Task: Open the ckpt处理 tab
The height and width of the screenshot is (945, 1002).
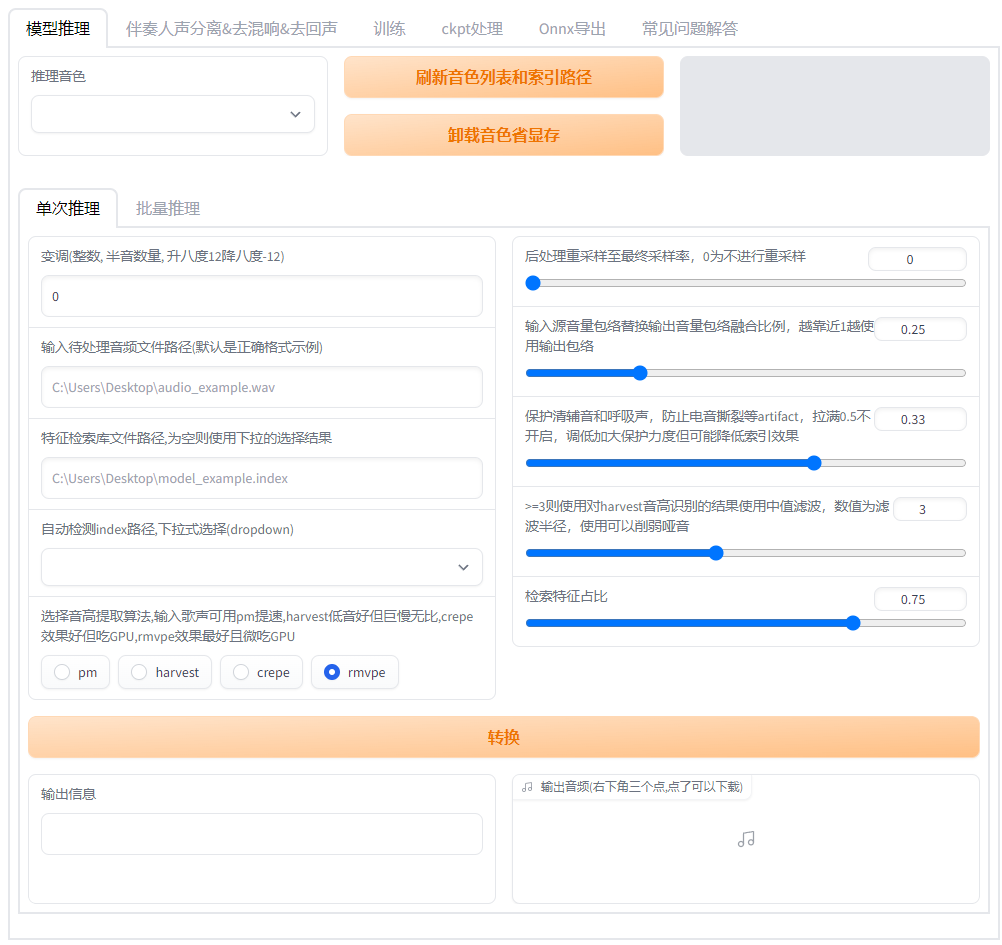Action: (471, 29)
